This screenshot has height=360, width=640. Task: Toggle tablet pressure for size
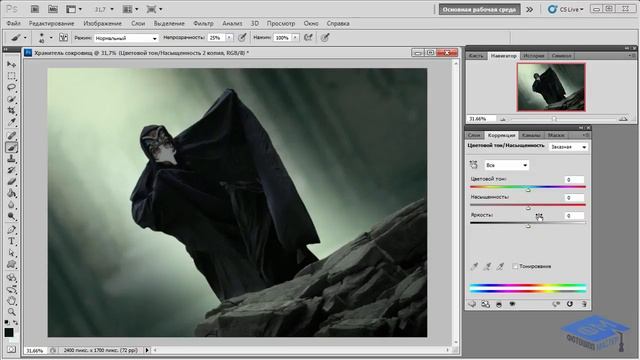325,38
